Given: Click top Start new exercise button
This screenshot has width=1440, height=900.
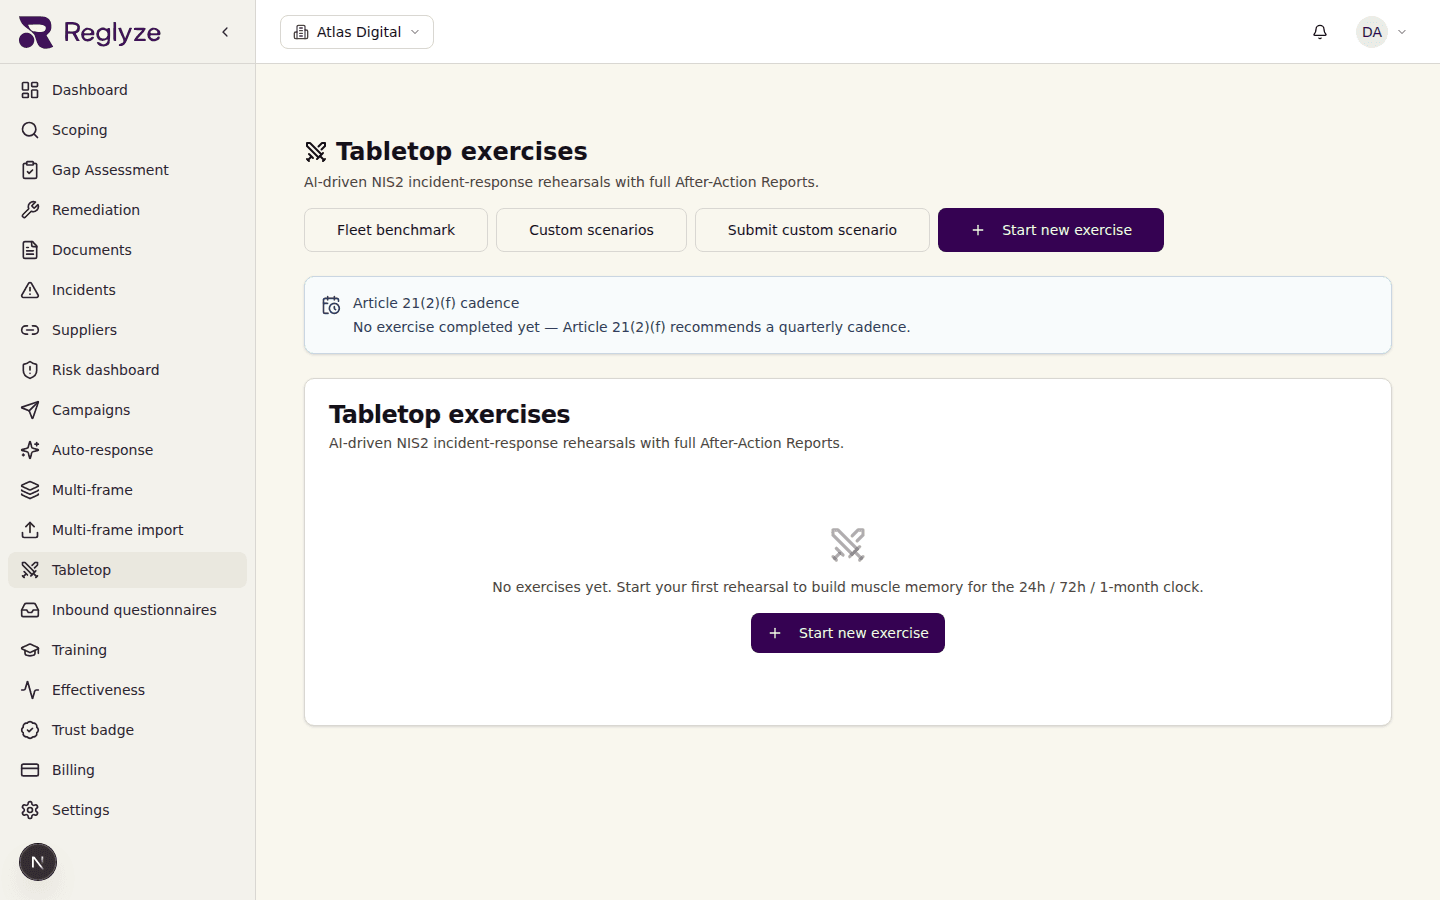Looking at the screenshot, I should click(1051, 230).
